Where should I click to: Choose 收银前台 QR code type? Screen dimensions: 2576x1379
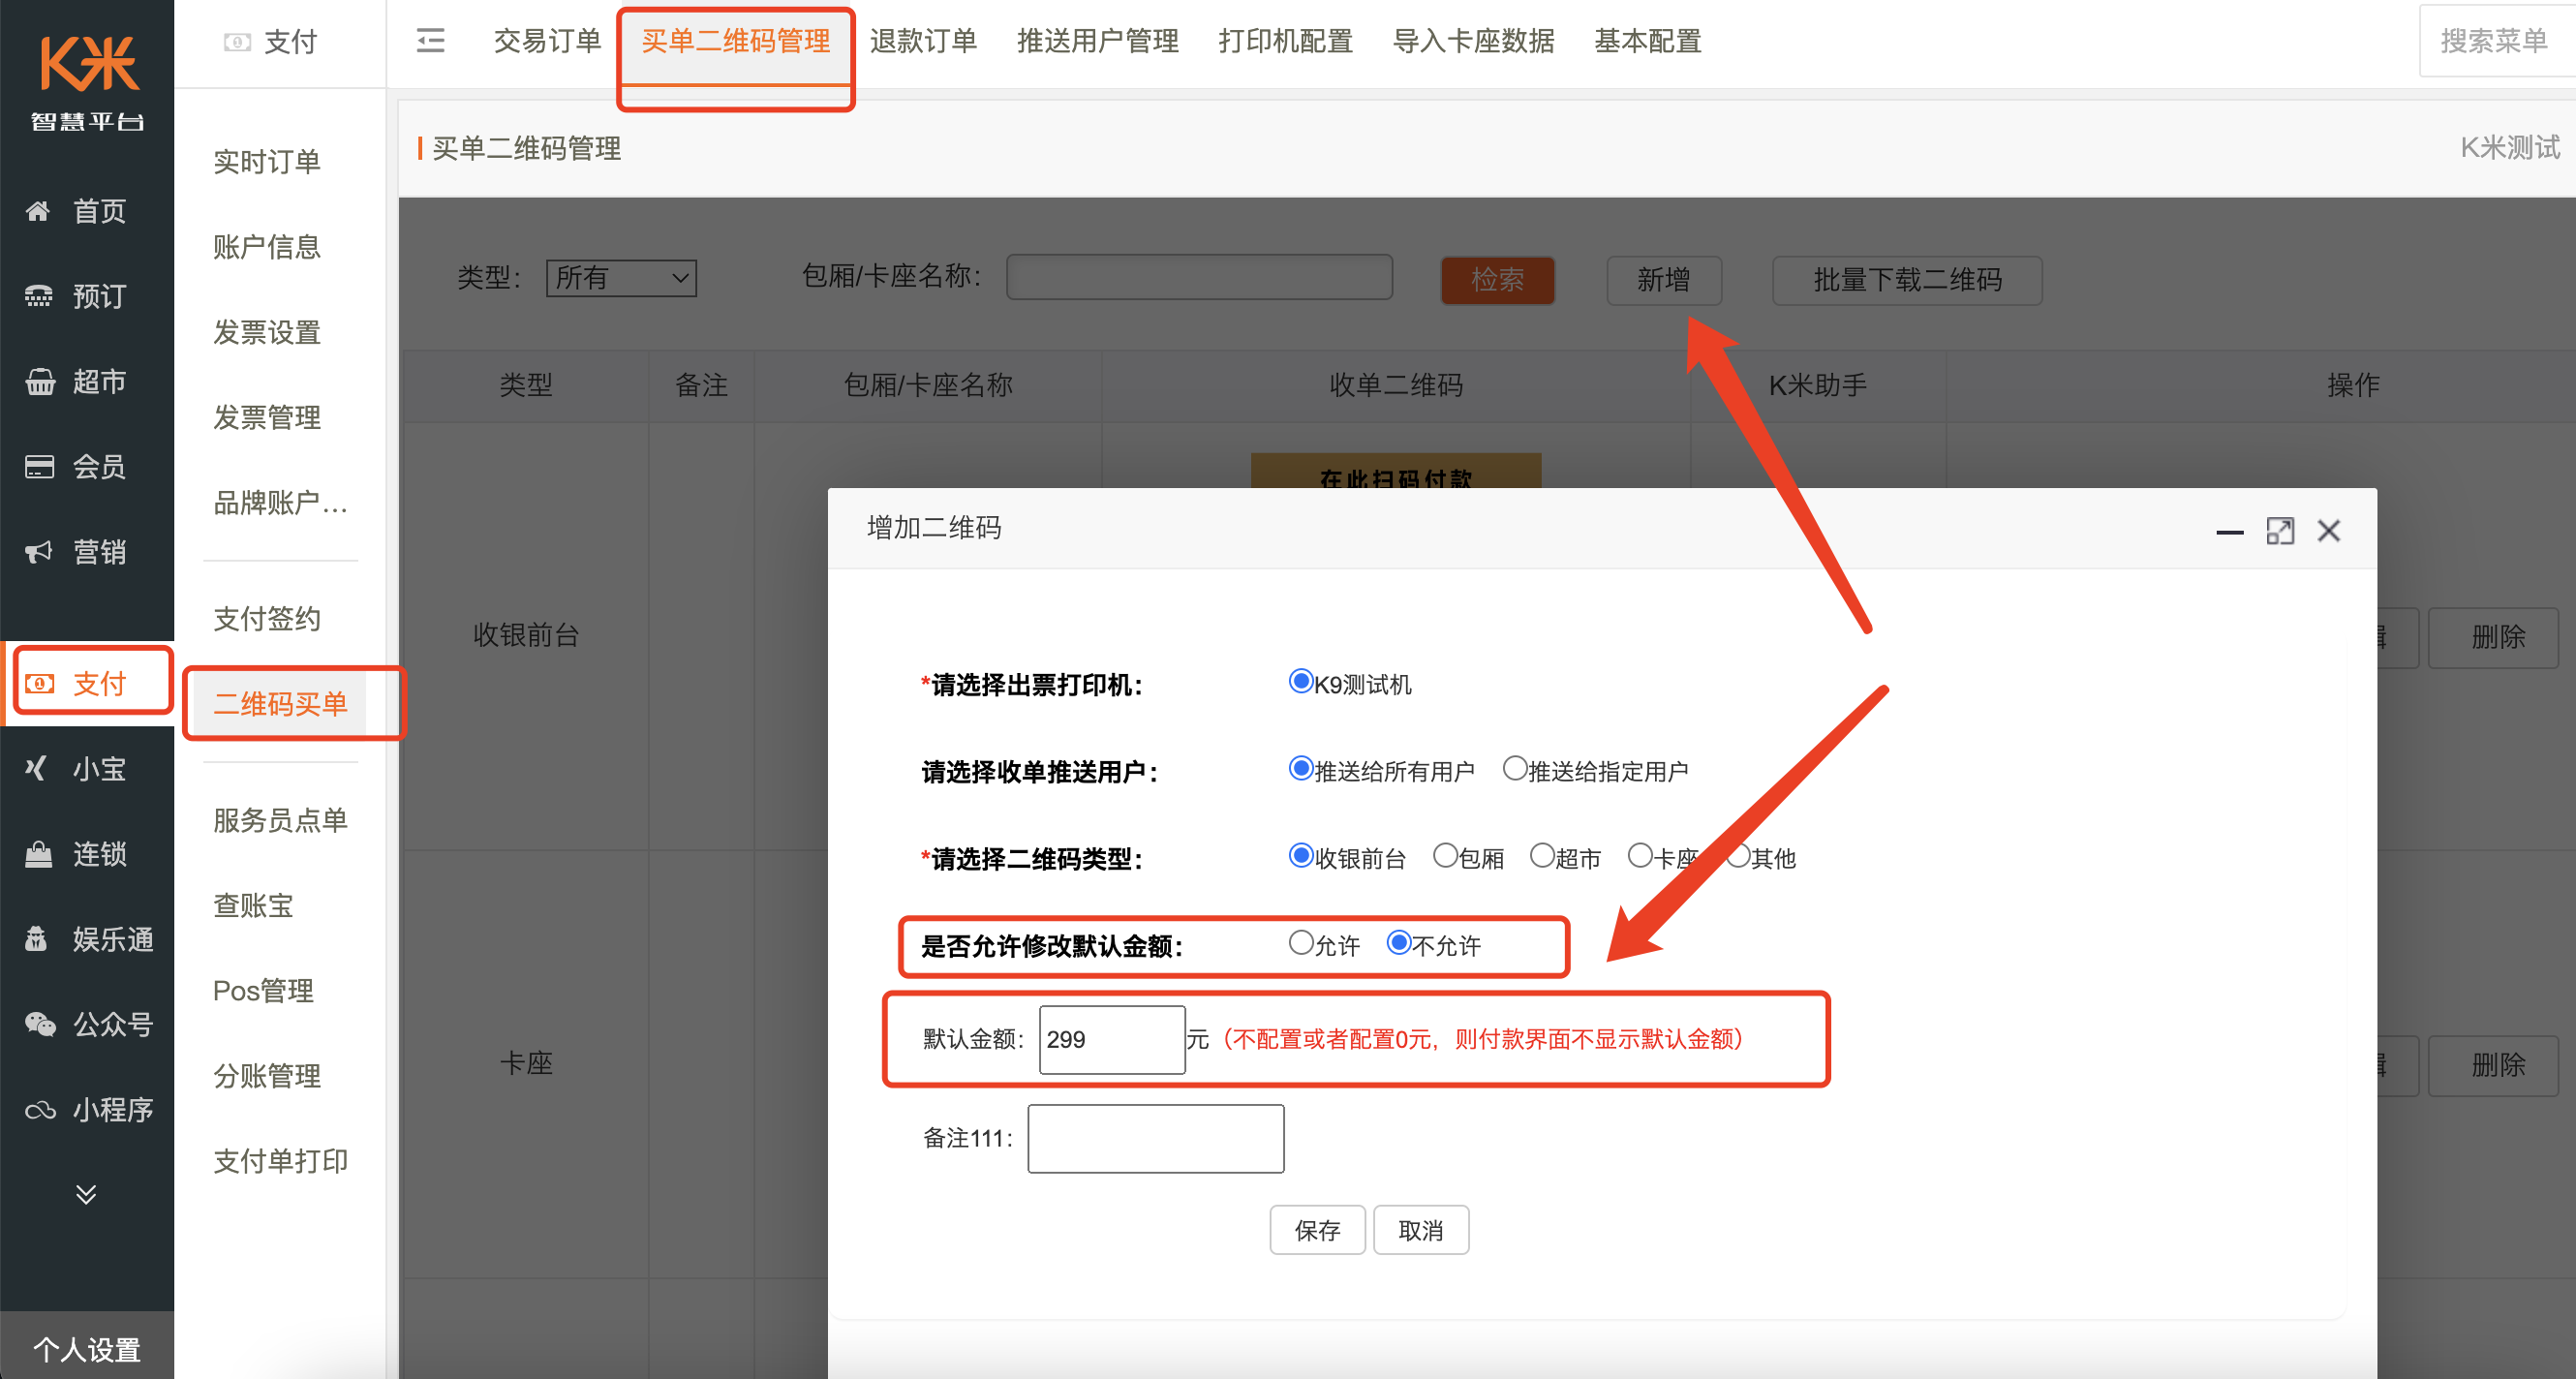click(x=1300, y=855)
